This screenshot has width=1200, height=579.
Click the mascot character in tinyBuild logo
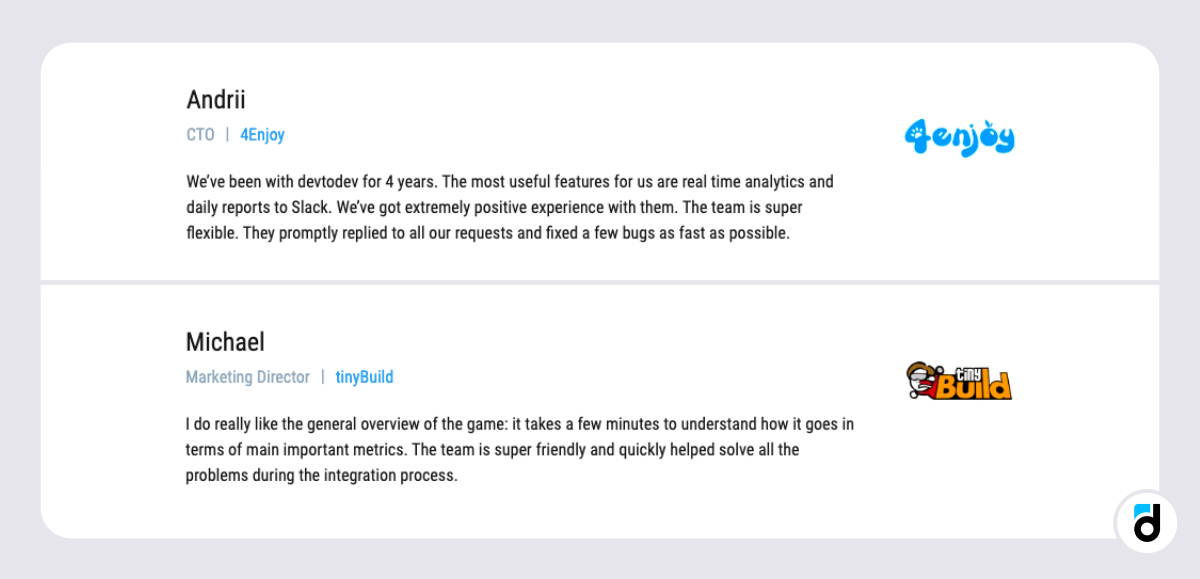[x=919, y=381]
